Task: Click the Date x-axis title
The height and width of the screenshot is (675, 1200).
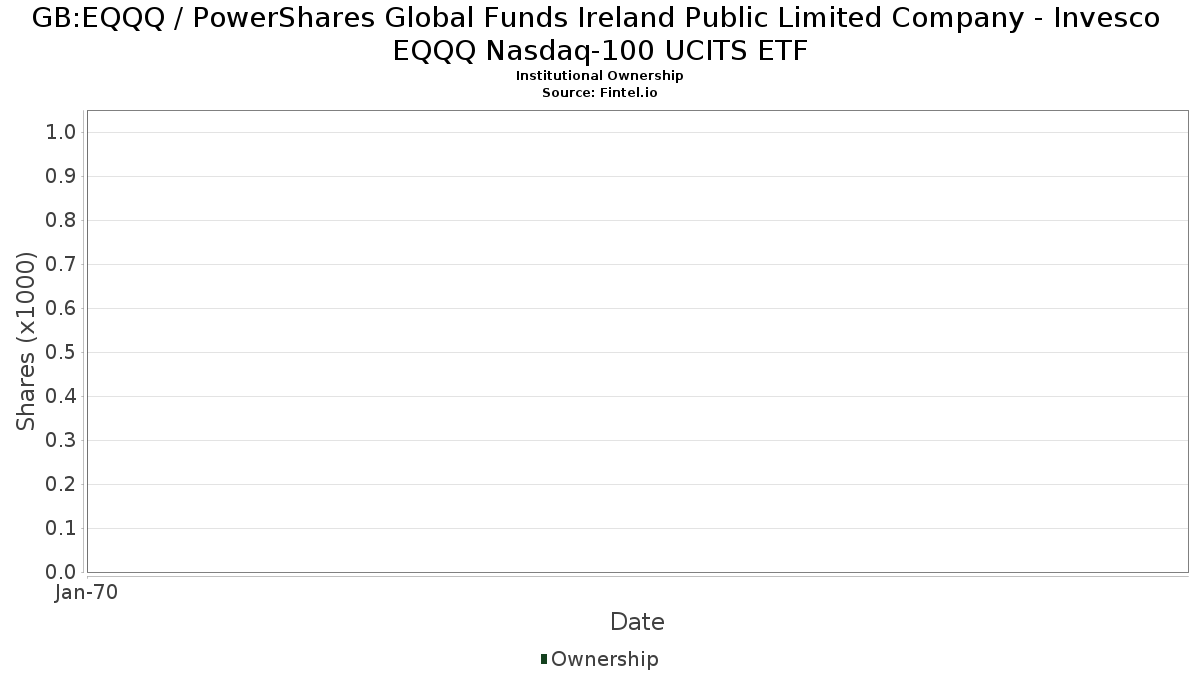Action: pyautogui.click(x=637, y=622)
